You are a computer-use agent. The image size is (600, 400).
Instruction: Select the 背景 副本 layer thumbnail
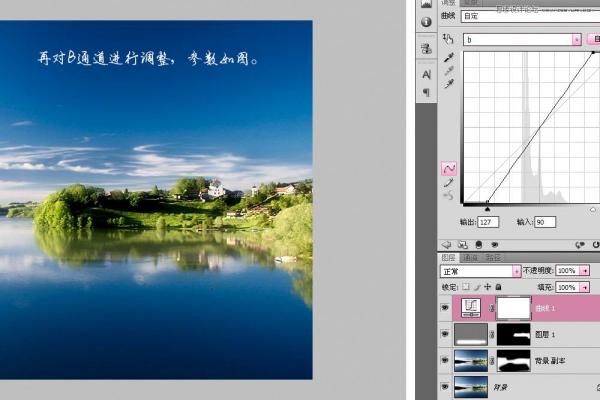pyautogui.click(x=471, y=361)
